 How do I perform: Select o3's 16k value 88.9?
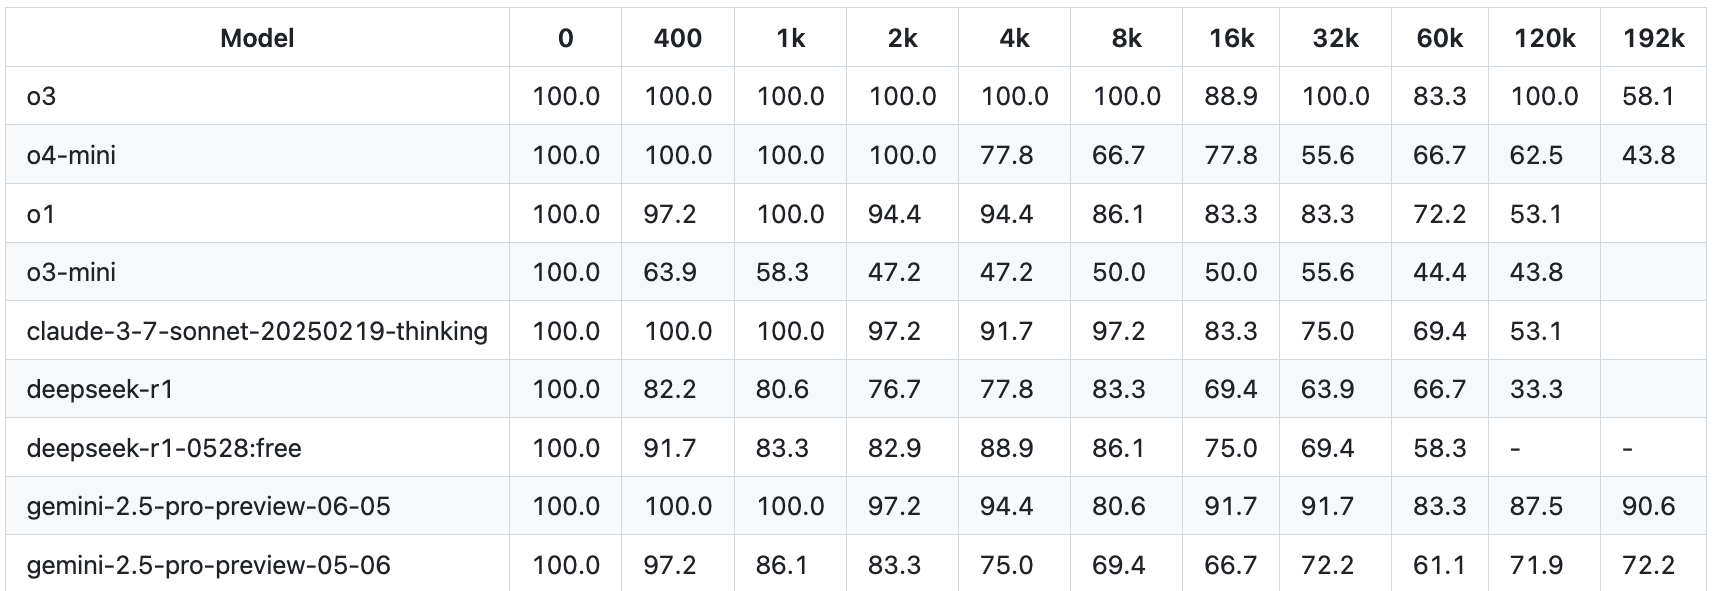1231,96
